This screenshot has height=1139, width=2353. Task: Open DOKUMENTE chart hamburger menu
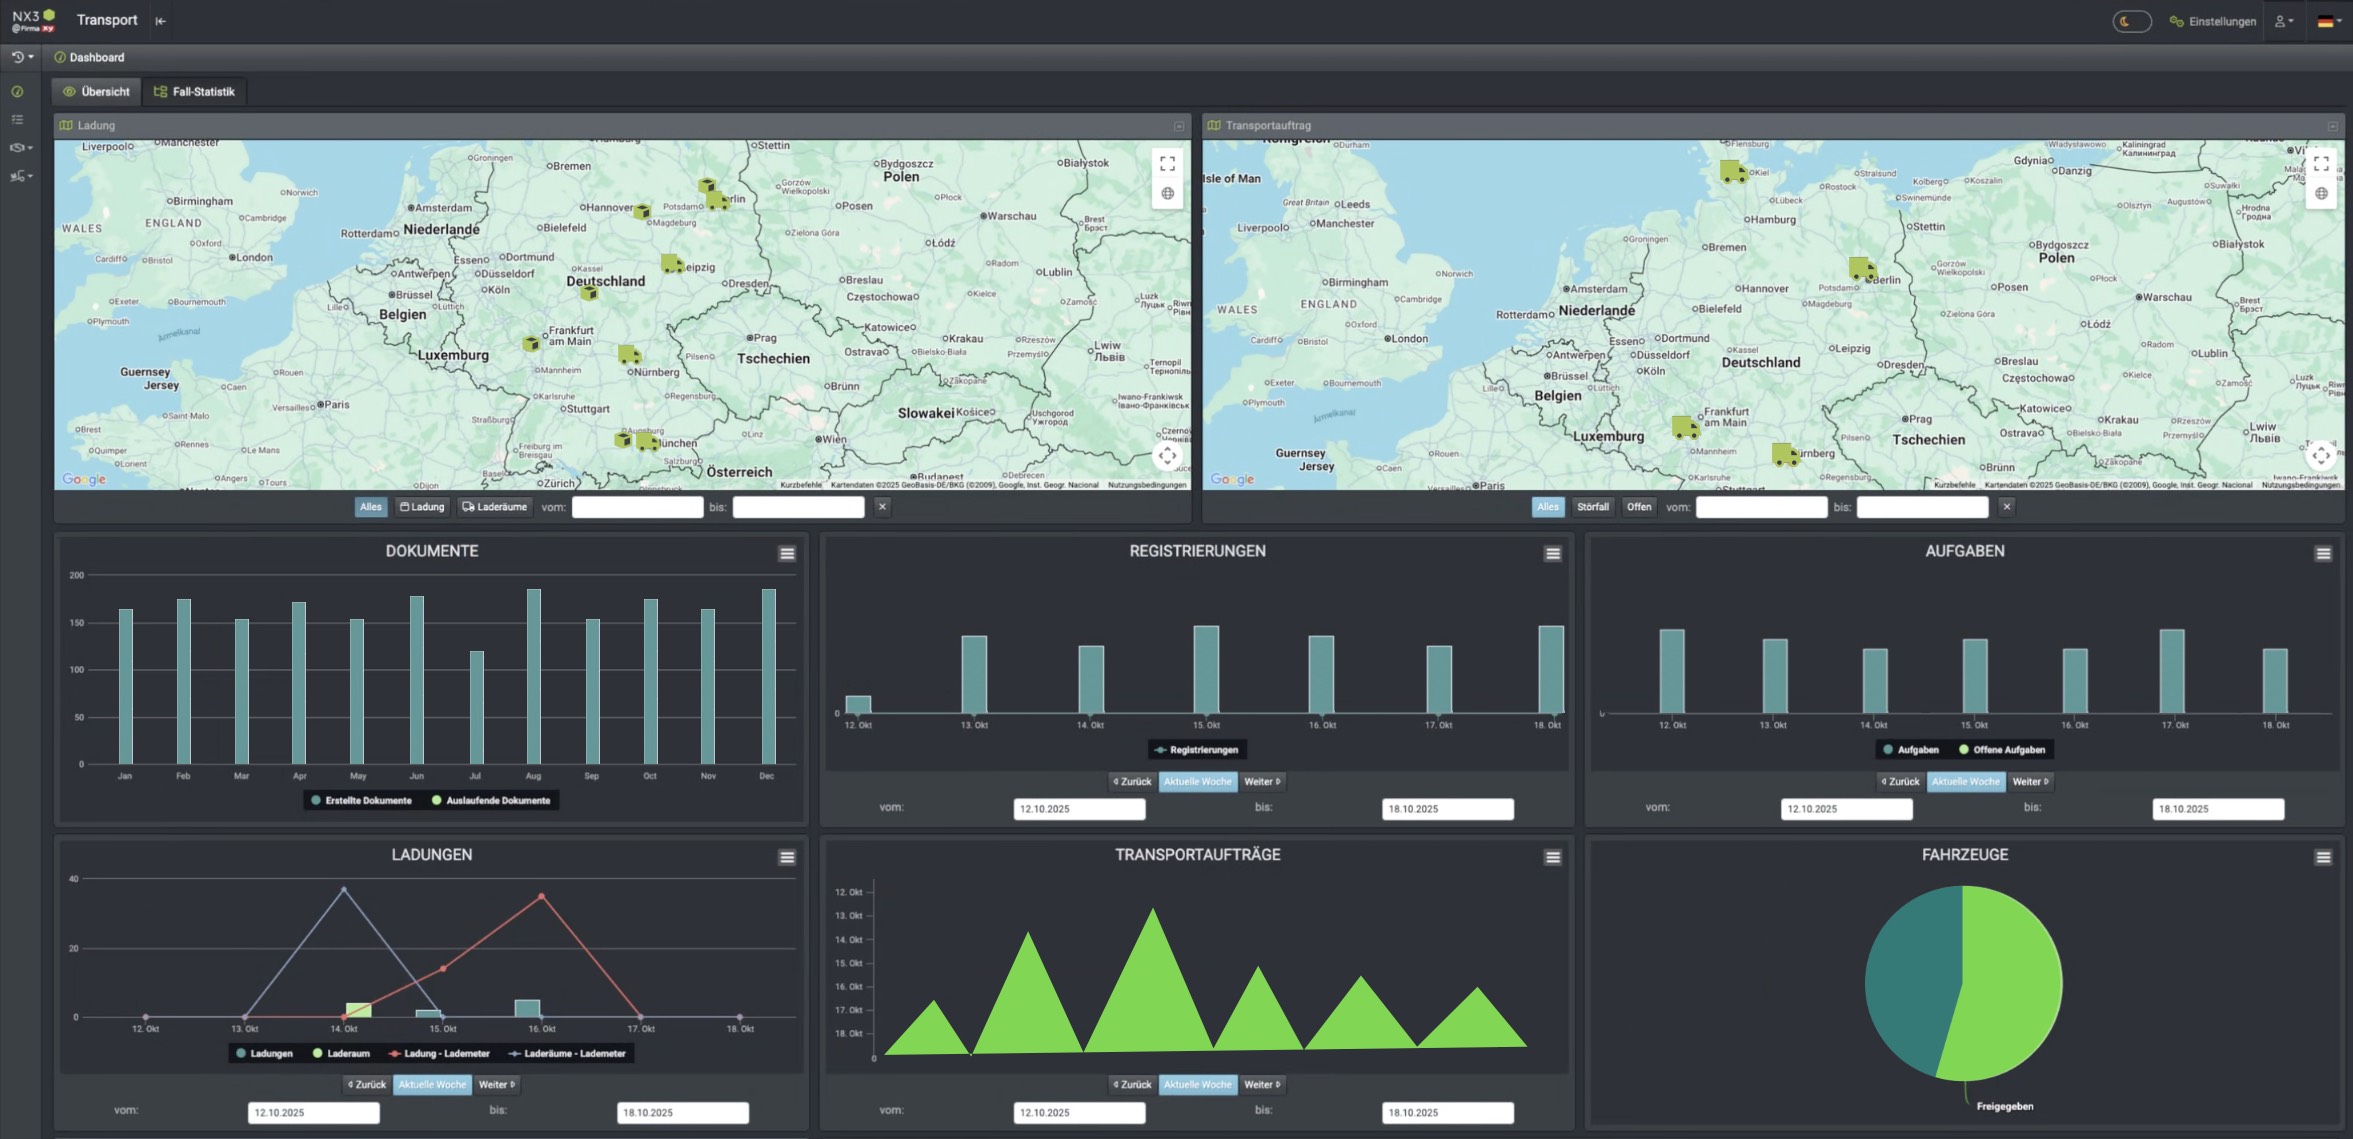pos(787,554)
